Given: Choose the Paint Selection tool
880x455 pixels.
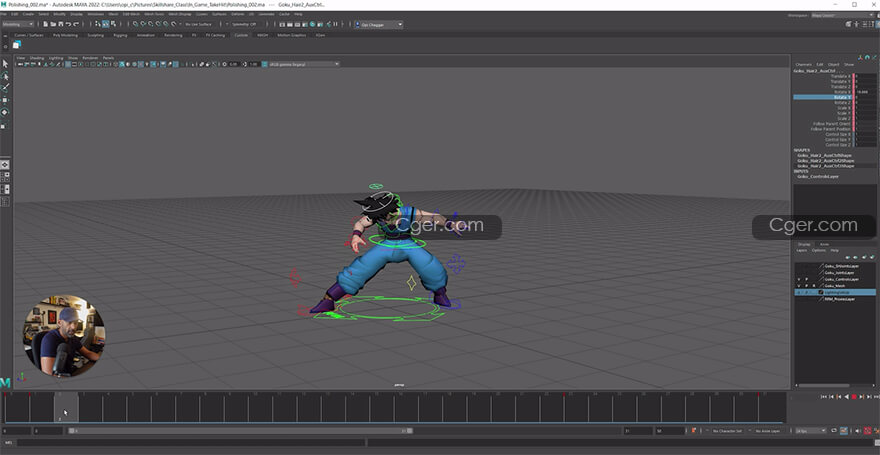Looking at the screenshot, I should coord(5,87).
